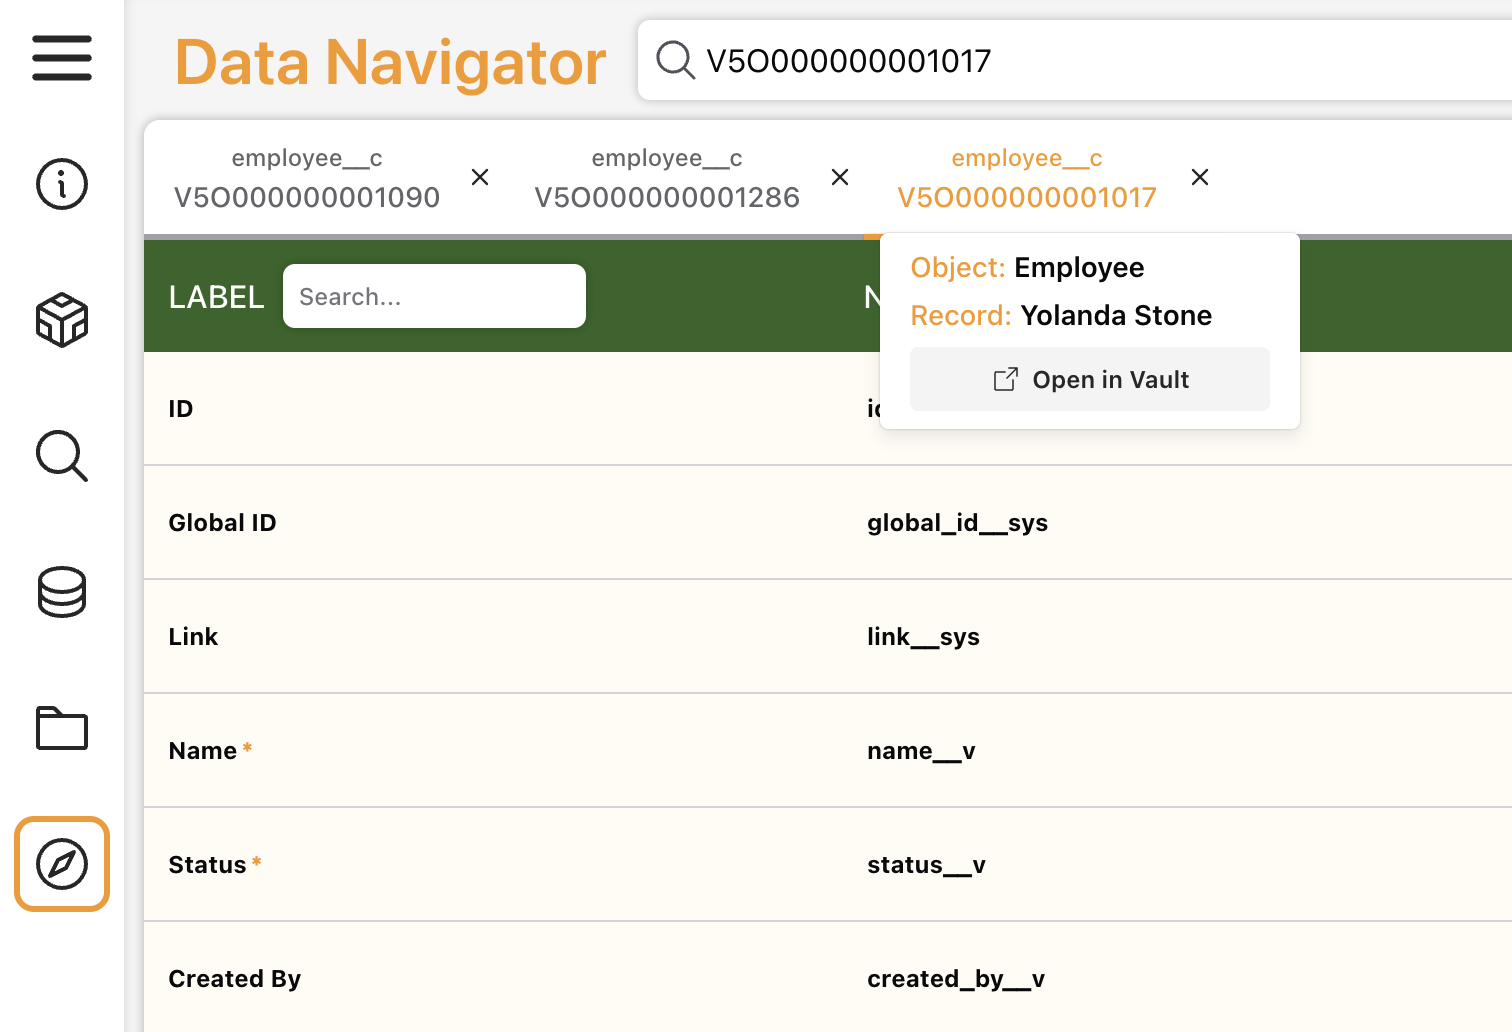Select the magnifier search sidebar icon
This screenshot has width=1512, height=1032.
[x=62, y=456]
